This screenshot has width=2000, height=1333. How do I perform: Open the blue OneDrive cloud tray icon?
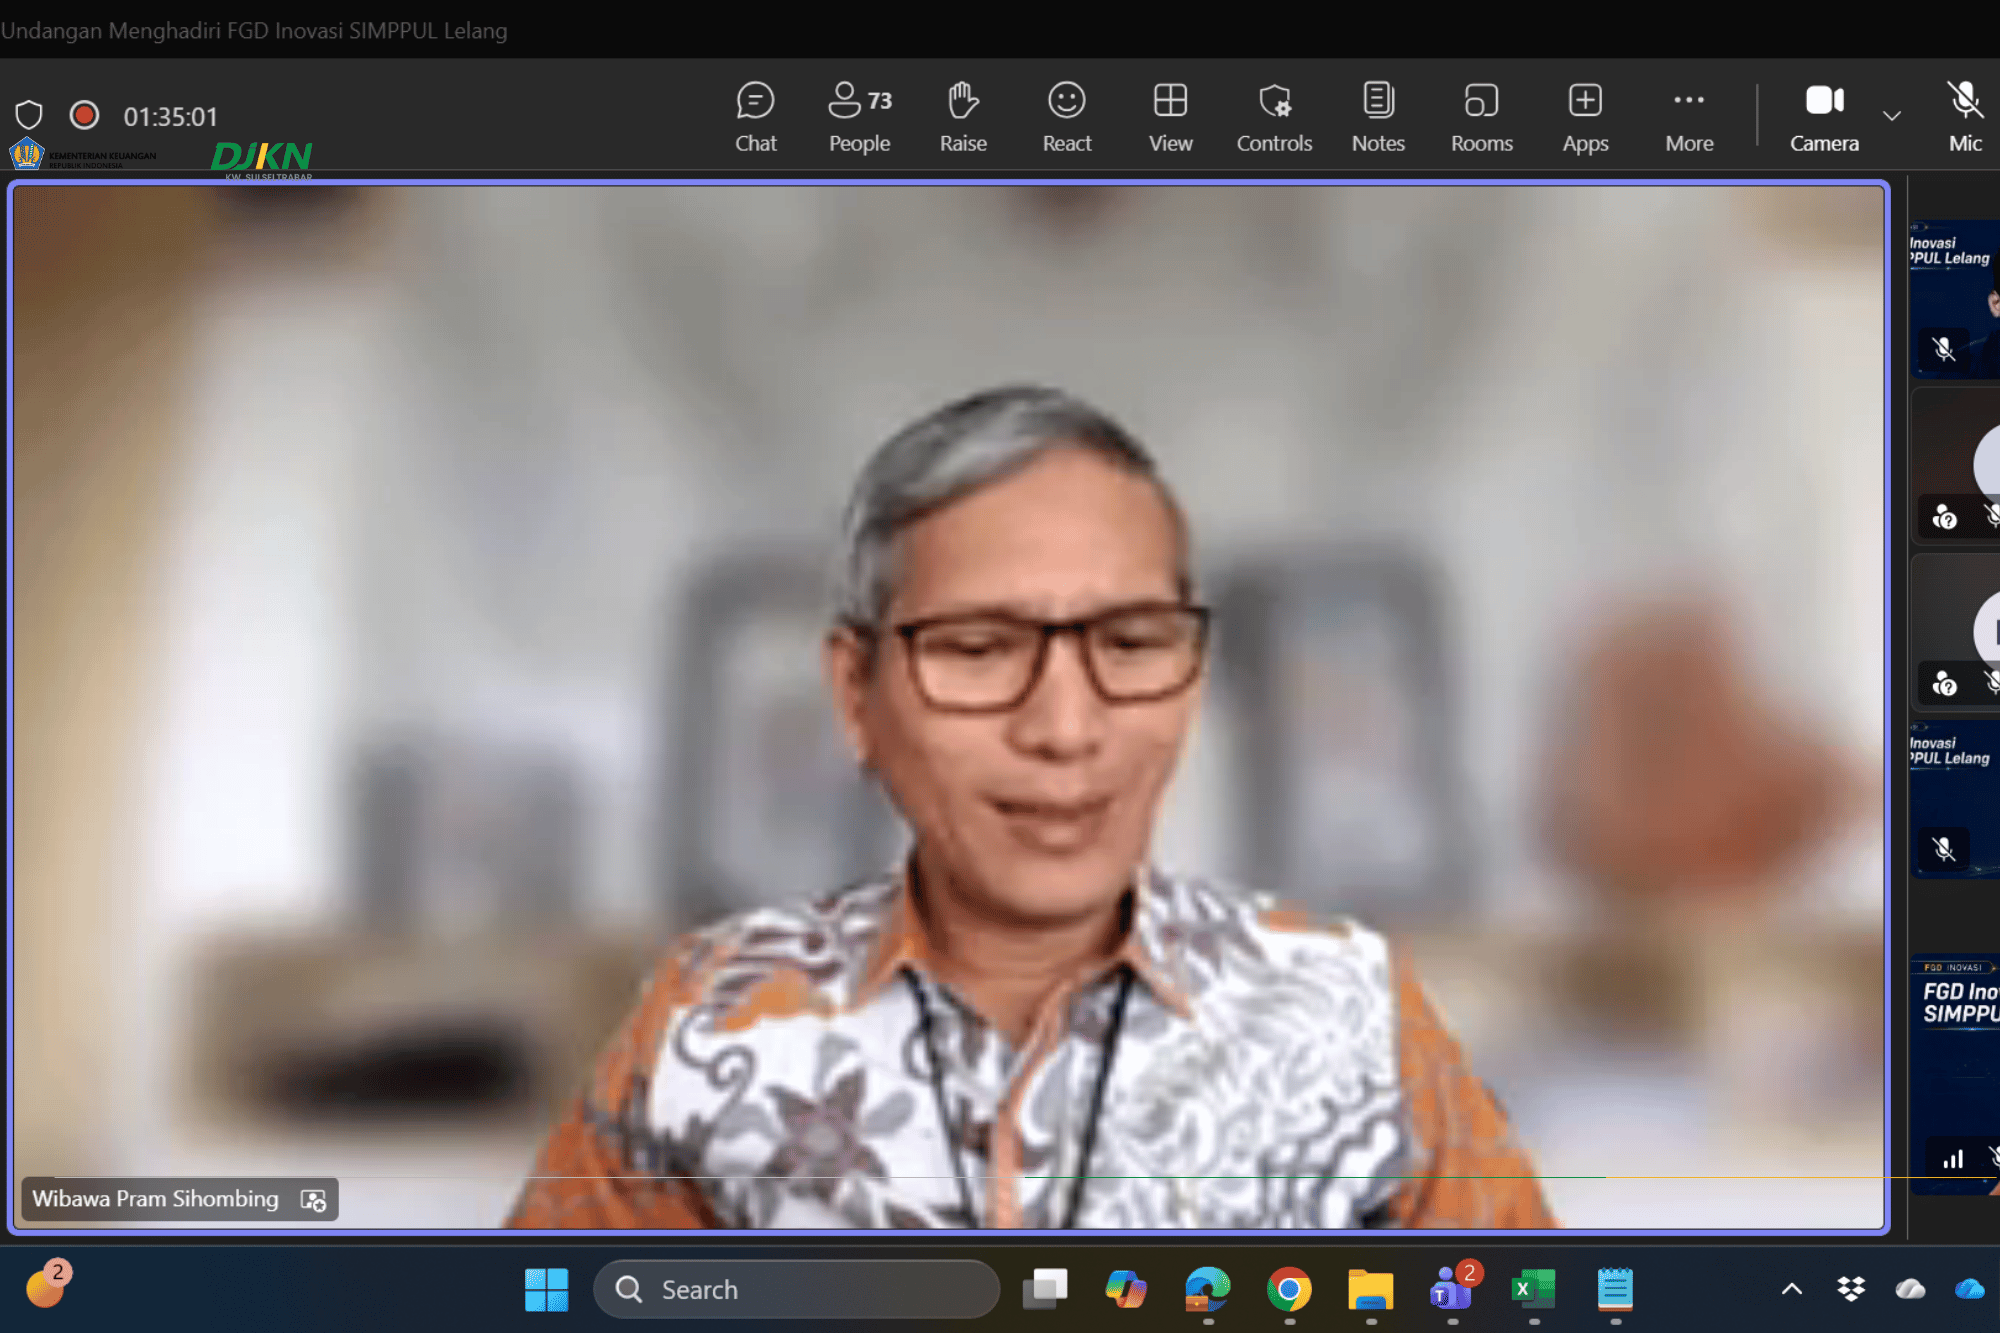(1969, 1289)
